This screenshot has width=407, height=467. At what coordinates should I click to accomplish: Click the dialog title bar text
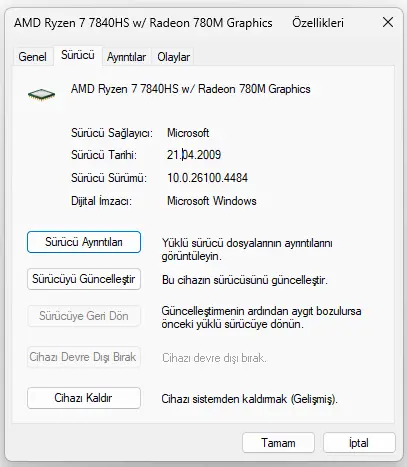179,23
